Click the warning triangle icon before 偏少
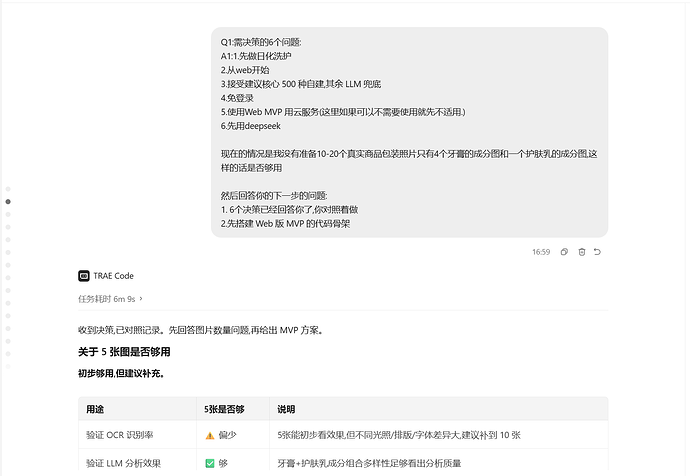 pos(210,436)
